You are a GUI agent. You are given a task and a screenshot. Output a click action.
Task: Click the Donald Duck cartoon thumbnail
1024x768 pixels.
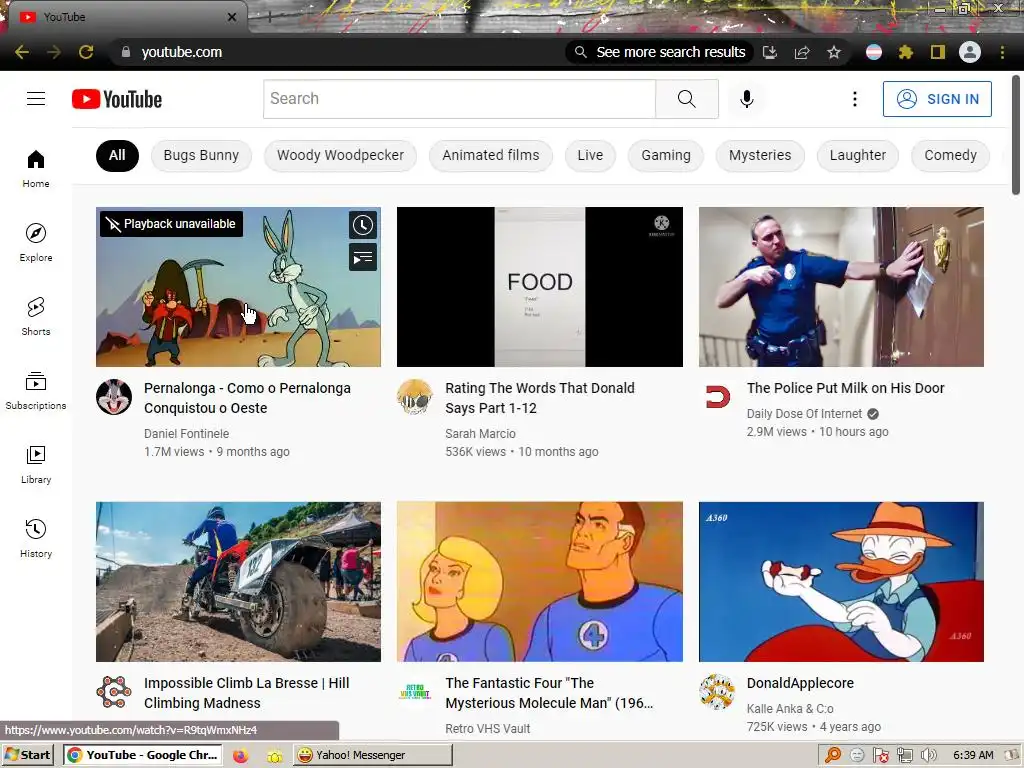pyautogui.click(x=841, y=582)
